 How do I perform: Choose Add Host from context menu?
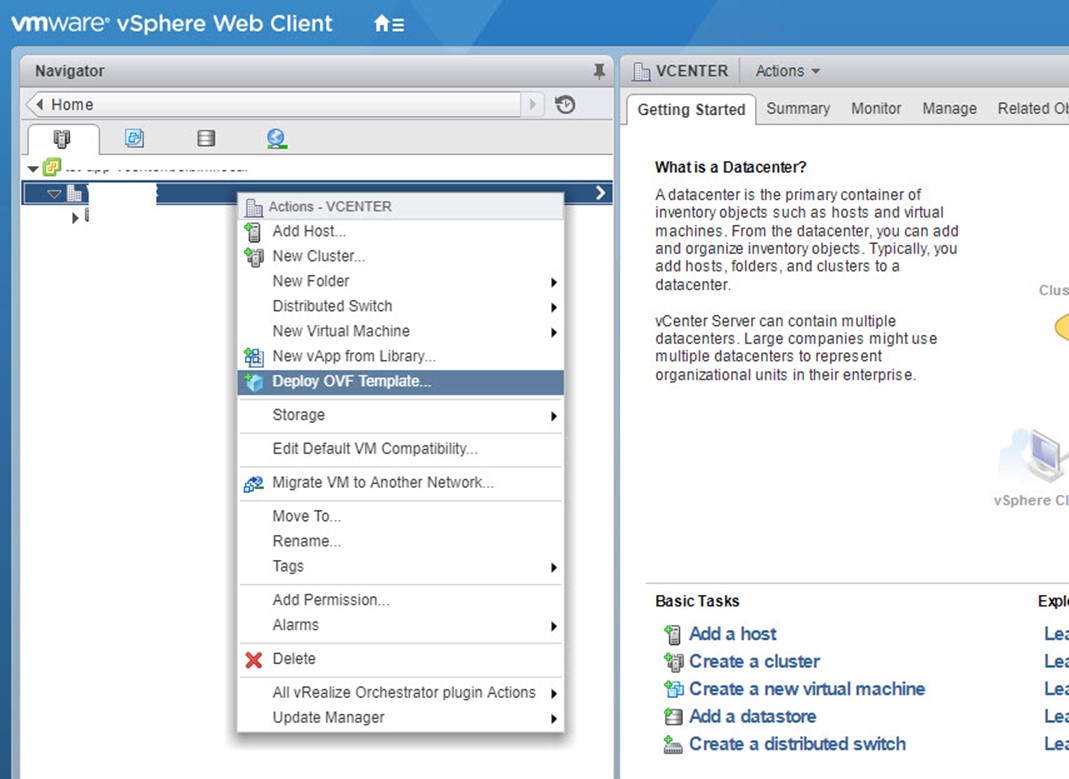coord(401,232)
